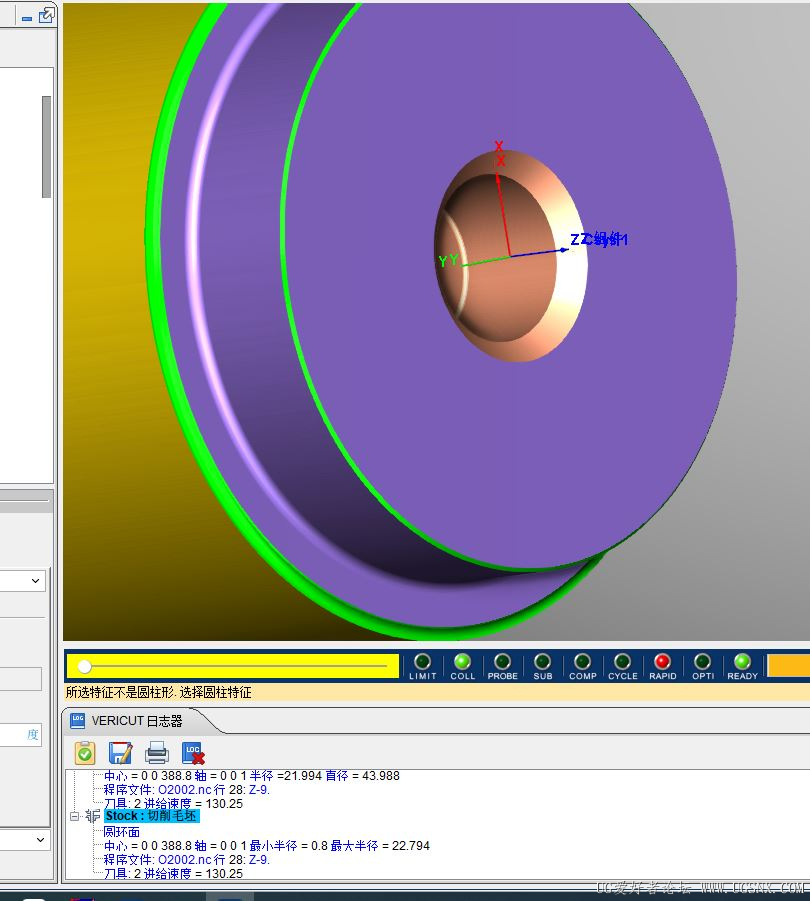Screen dimensions: 810x901
Task: Click the Stock node axis tree icon
Action: tap(92, 816)
